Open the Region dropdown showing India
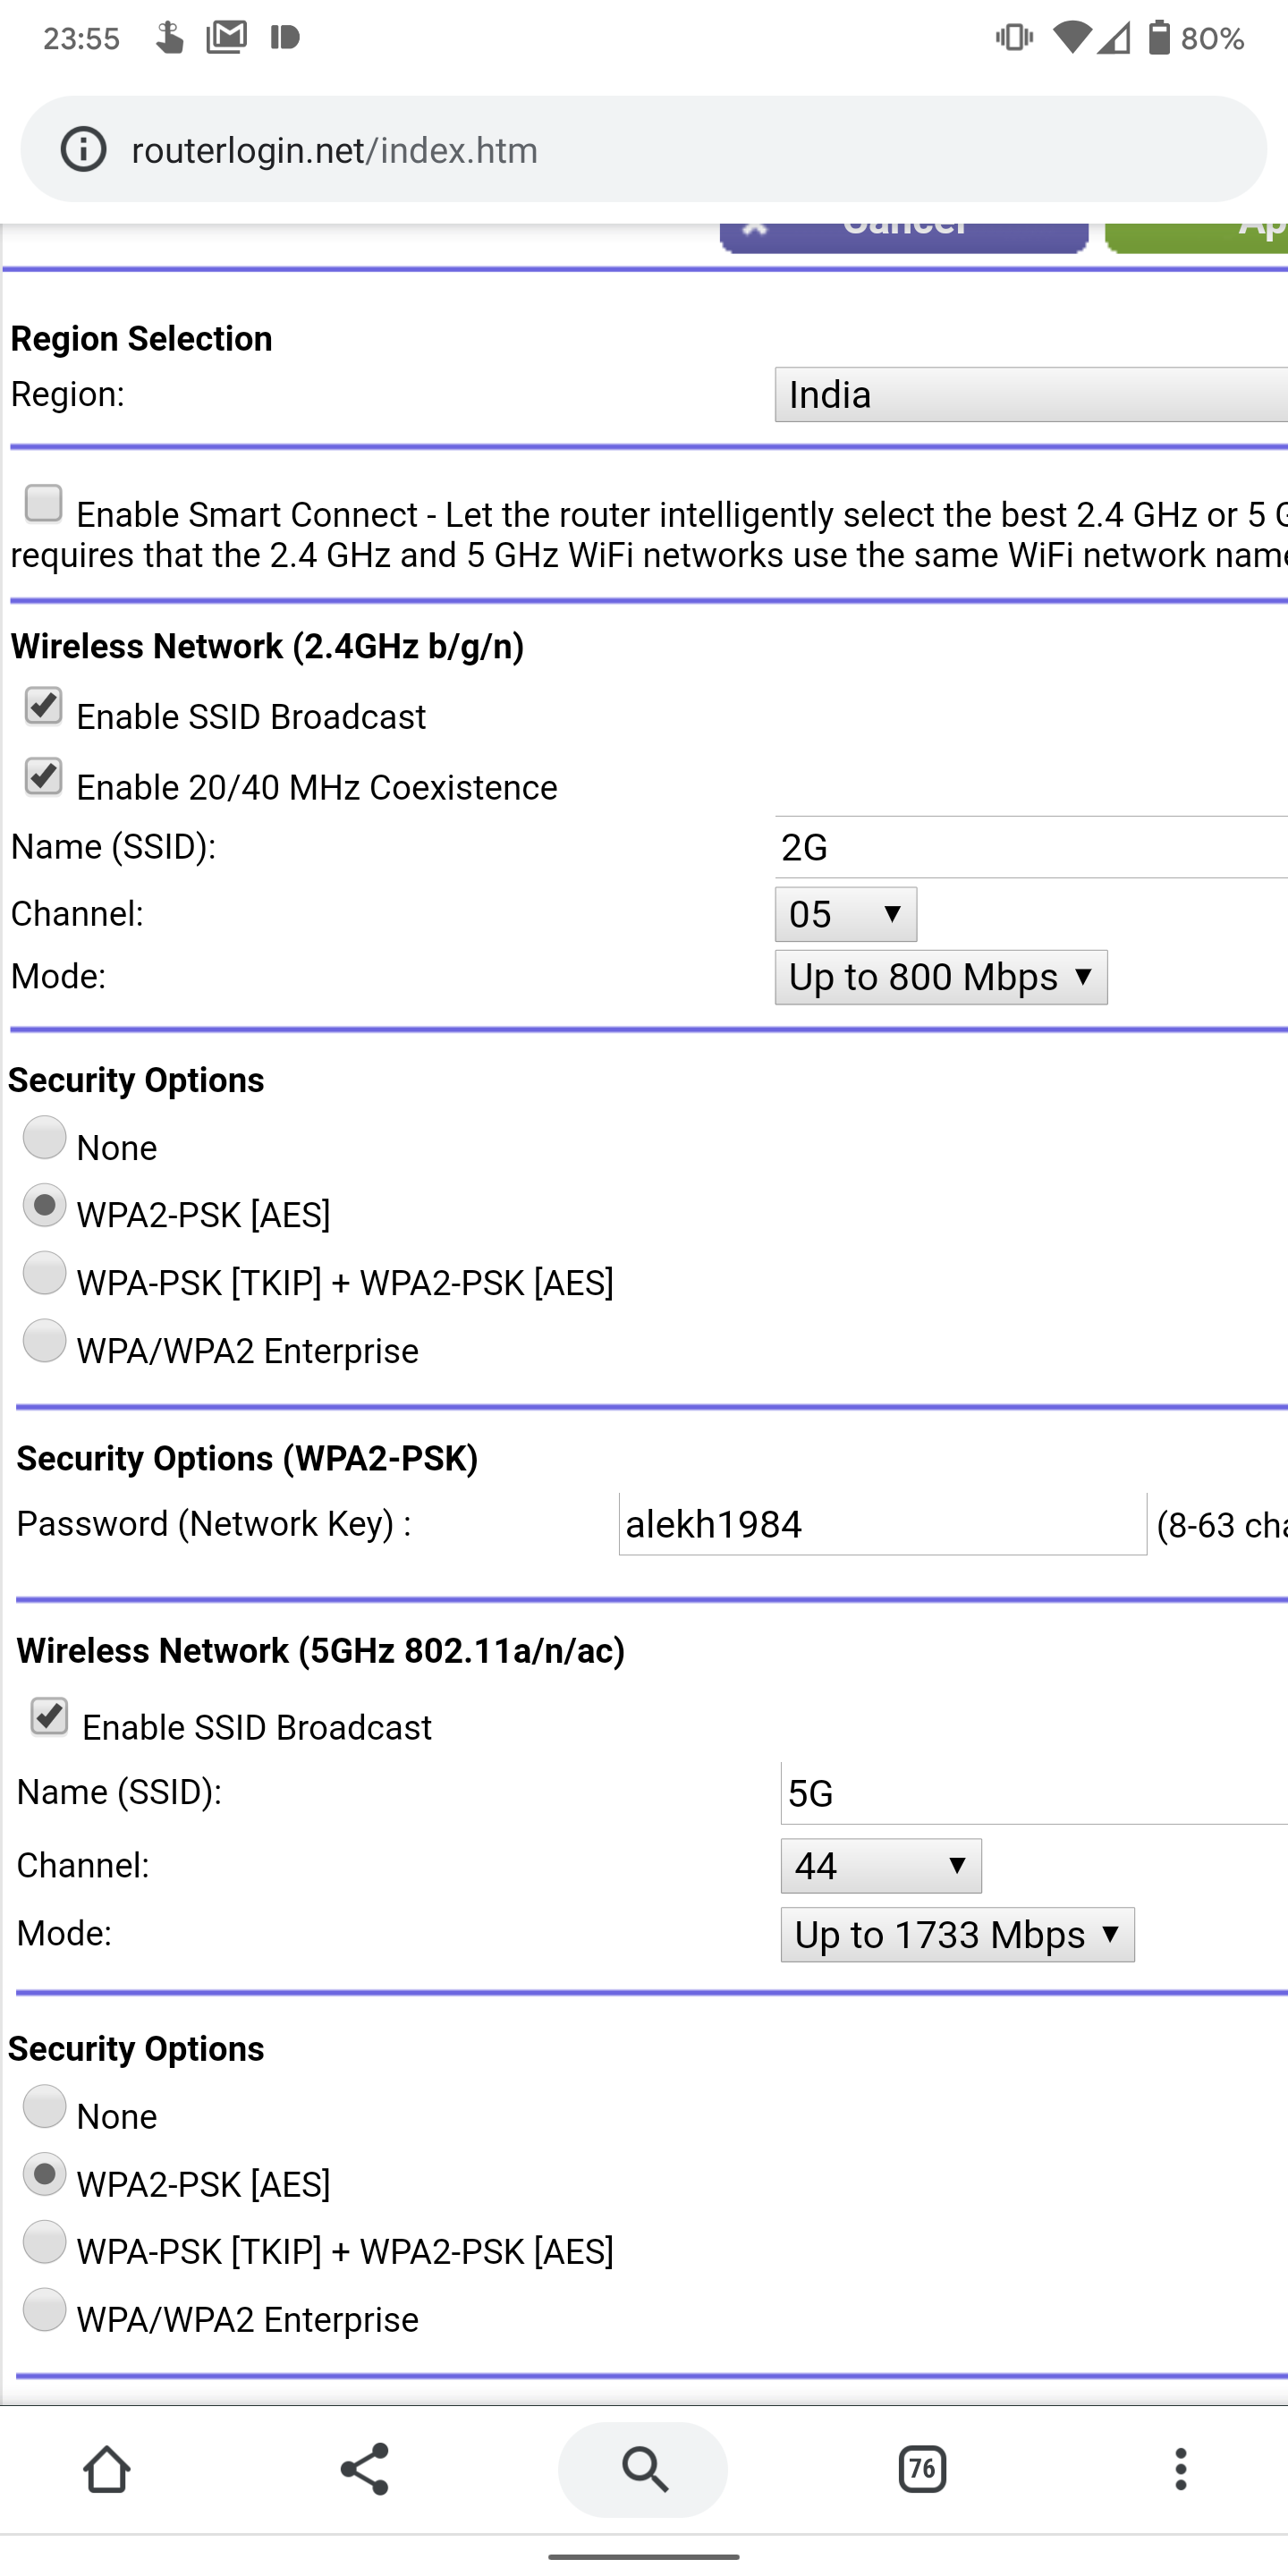1288x2576 pixels. (1030, 395)
